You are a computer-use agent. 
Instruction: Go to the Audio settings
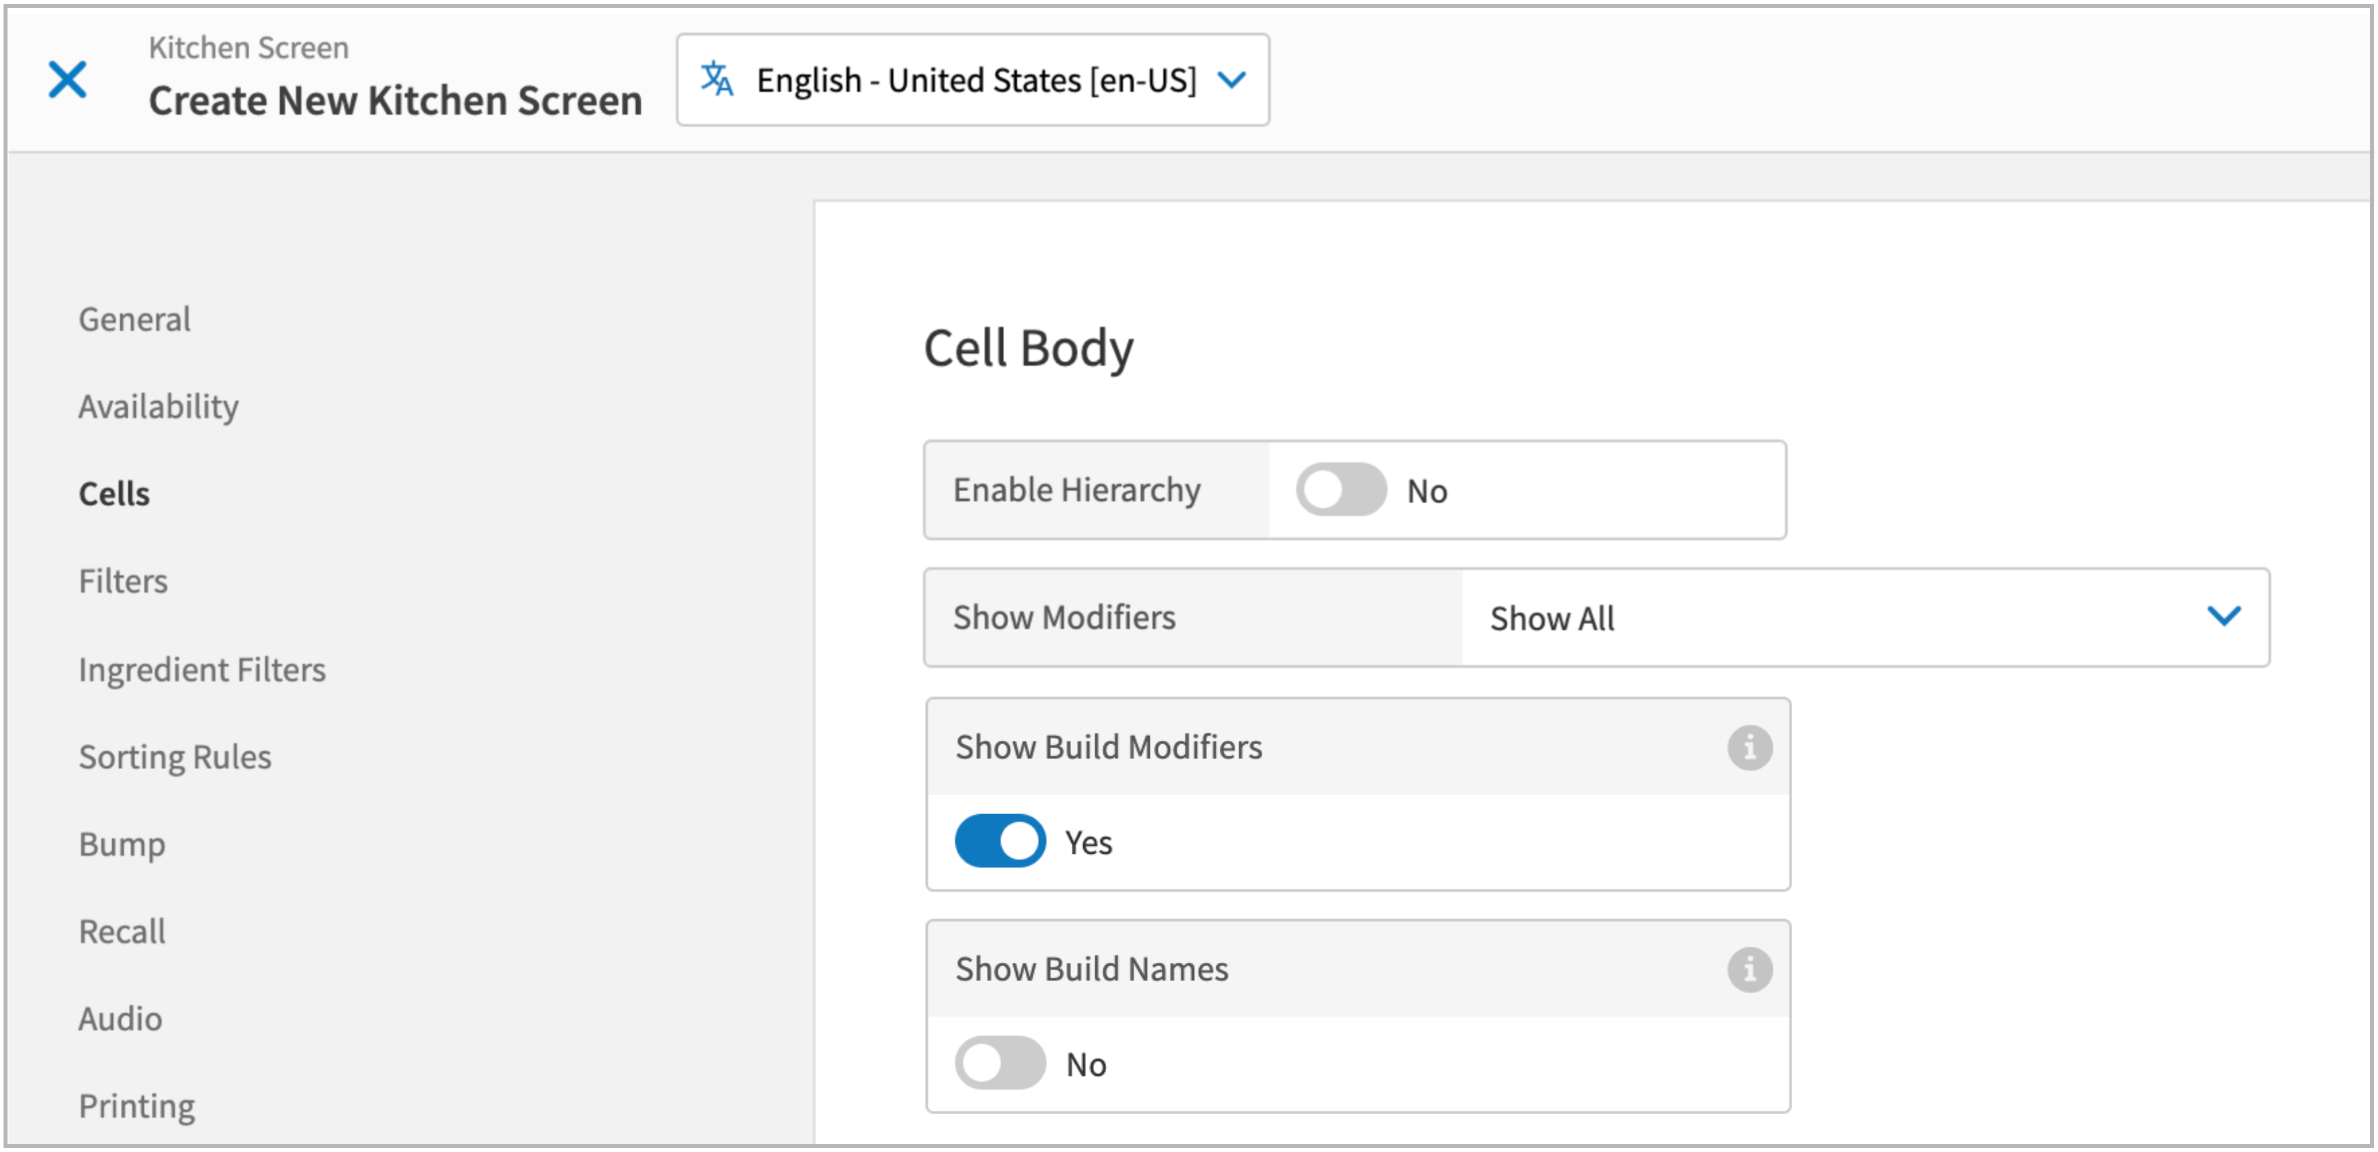tap(119, 1018)
